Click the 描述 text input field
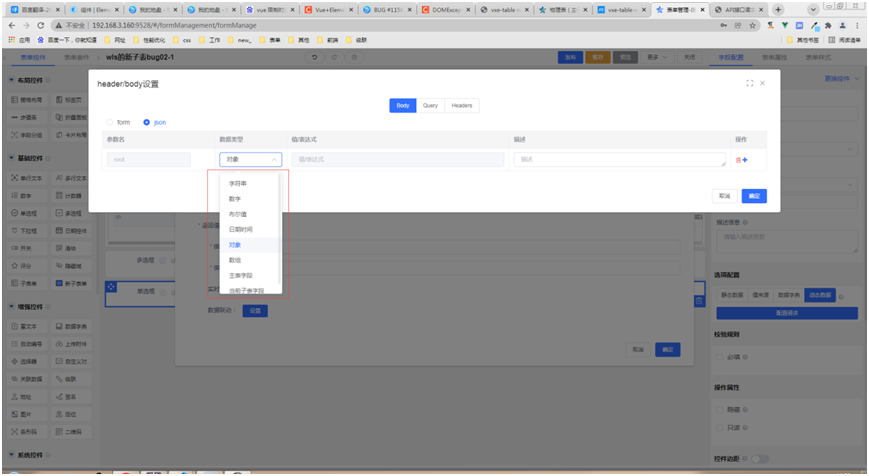Image resolution: width=869 pixels, height=476 pixels. [x=619, y=159]
